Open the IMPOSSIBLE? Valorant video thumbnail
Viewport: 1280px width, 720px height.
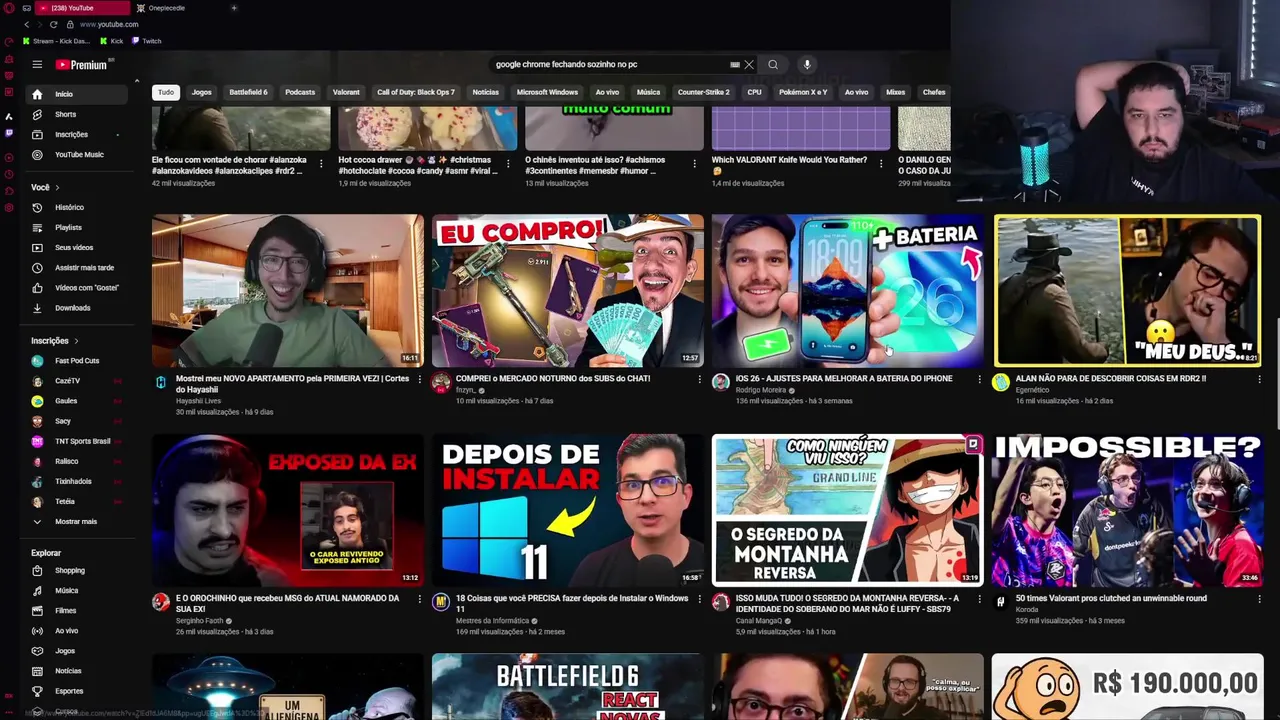(1127, 510)
